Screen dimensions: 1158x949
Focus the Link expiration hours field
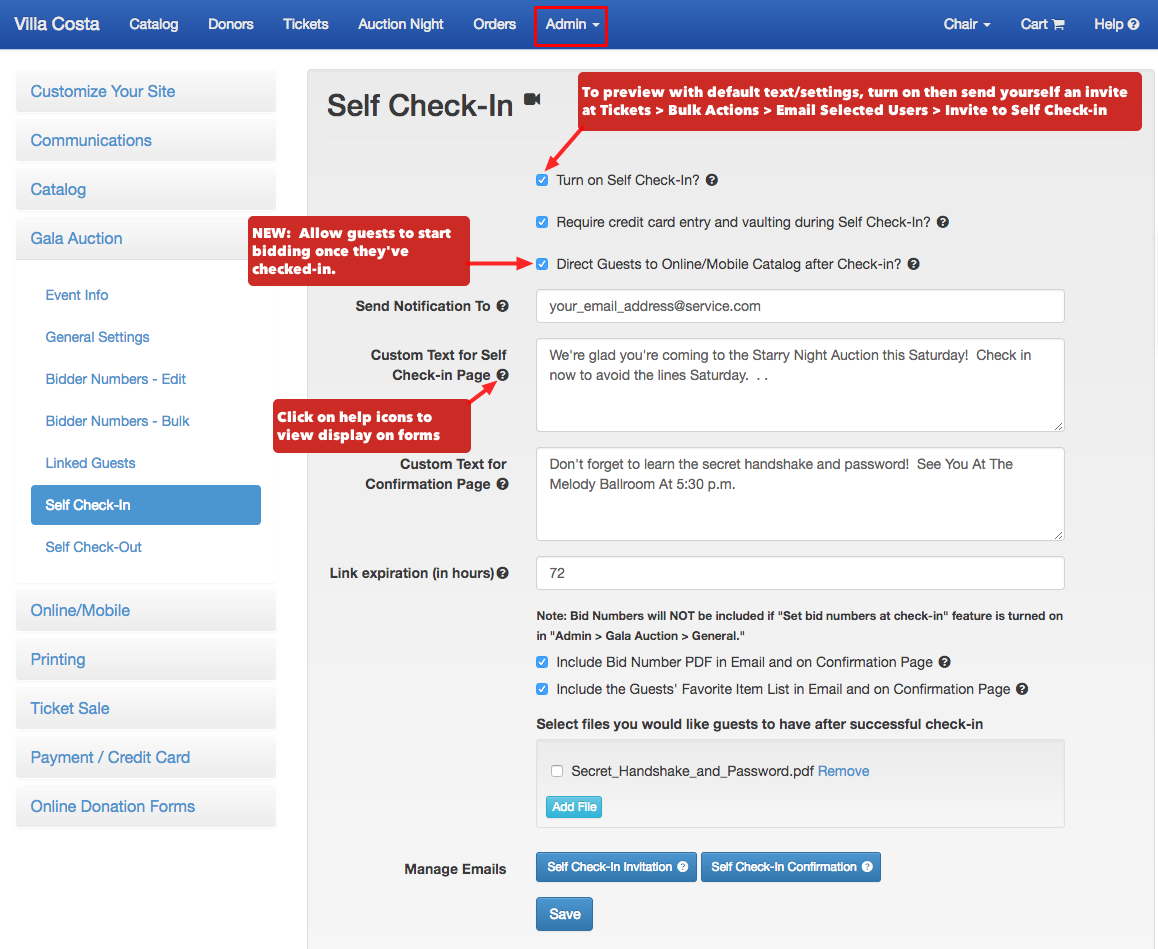(800, 573)
